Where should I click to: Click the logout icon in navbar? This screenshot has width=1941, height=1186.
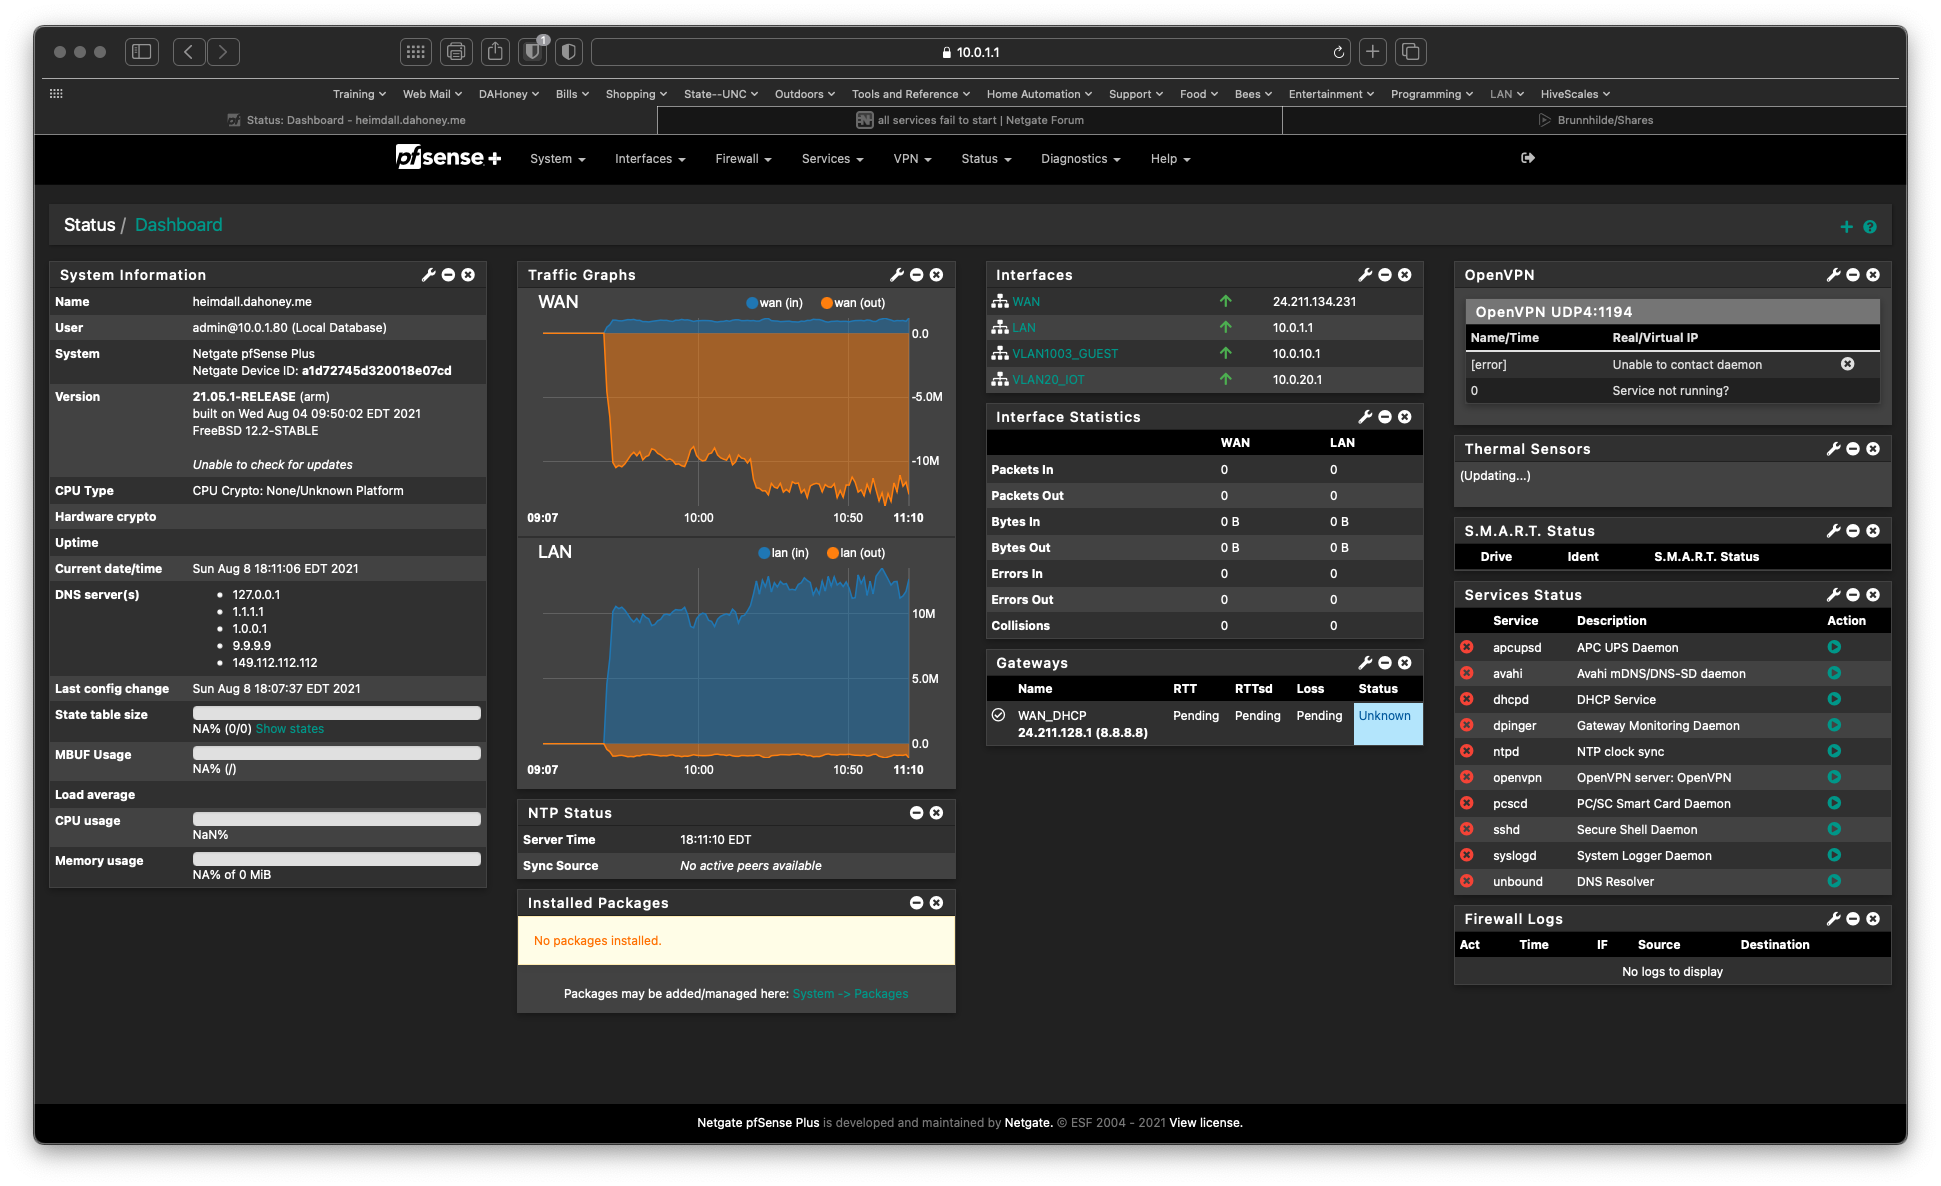[1528, 158]
